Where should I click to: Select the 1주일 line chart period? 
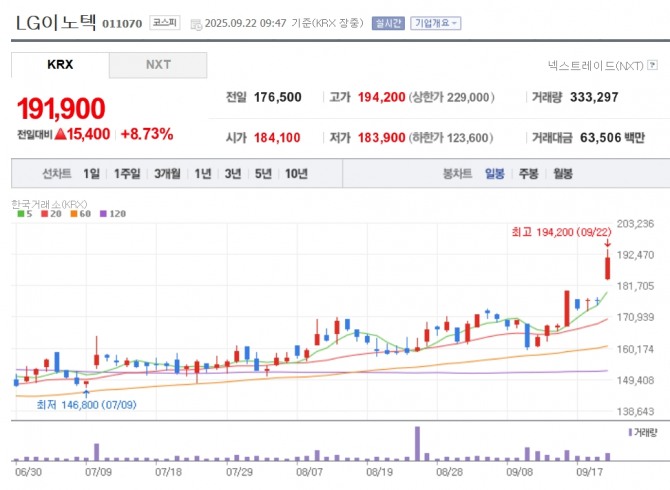(127, 174)
